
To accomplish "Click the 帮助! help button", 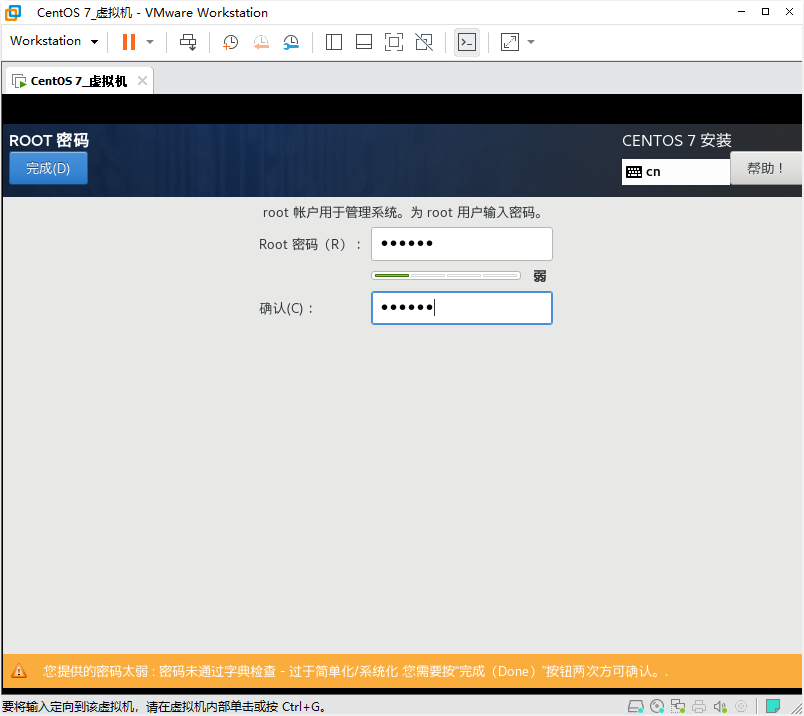I will pos(765,168).
